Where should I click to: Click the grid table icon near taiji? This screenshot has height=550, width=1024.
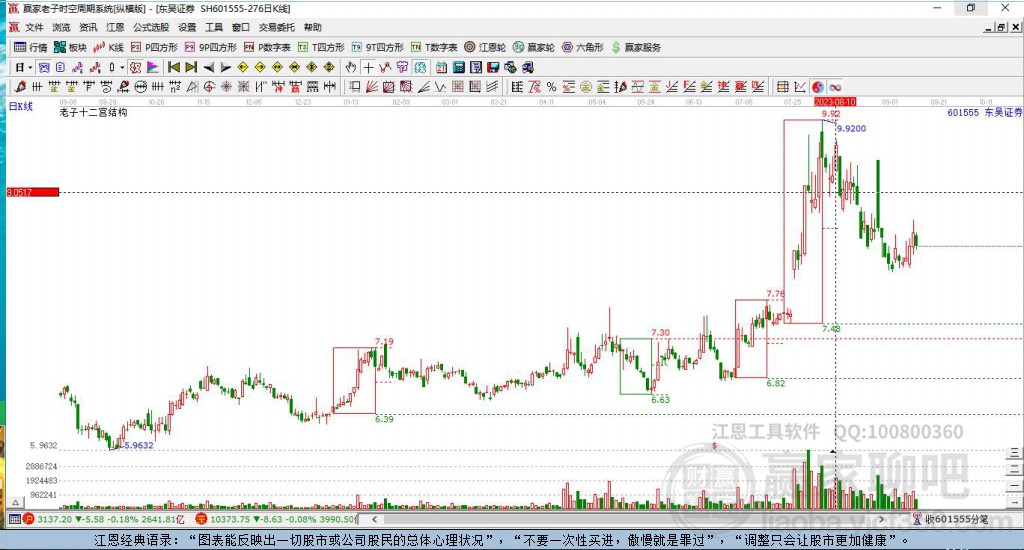[783, 87]
